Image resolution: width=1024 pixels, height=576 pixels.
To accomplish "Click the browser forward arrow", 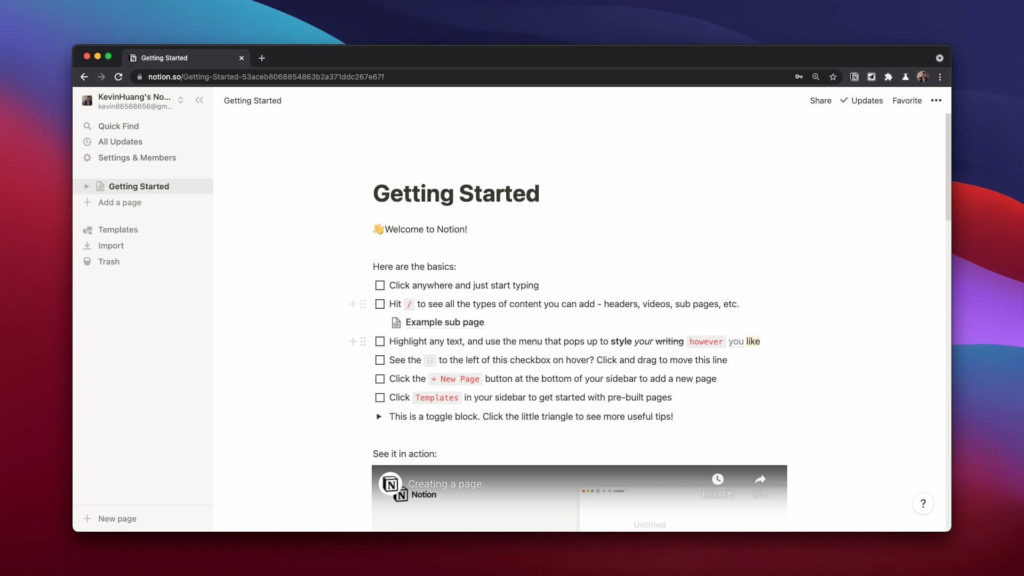I will 101,76.
